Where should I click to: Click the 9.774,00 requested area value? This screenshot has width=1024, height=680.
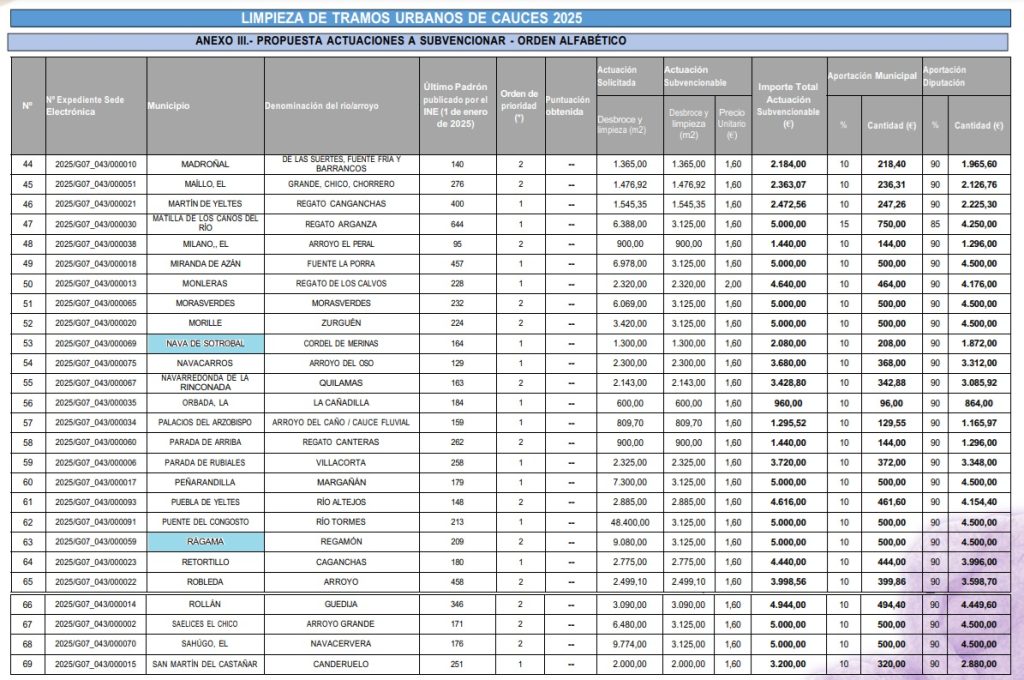click(x=630, y=644)
